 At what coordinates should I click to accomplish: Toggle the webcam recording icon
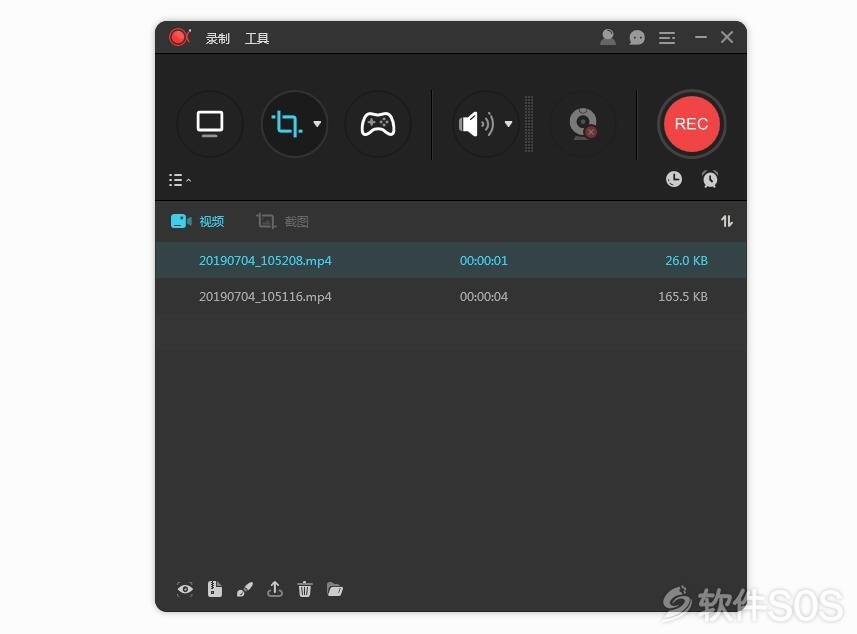tap(583, 124)
